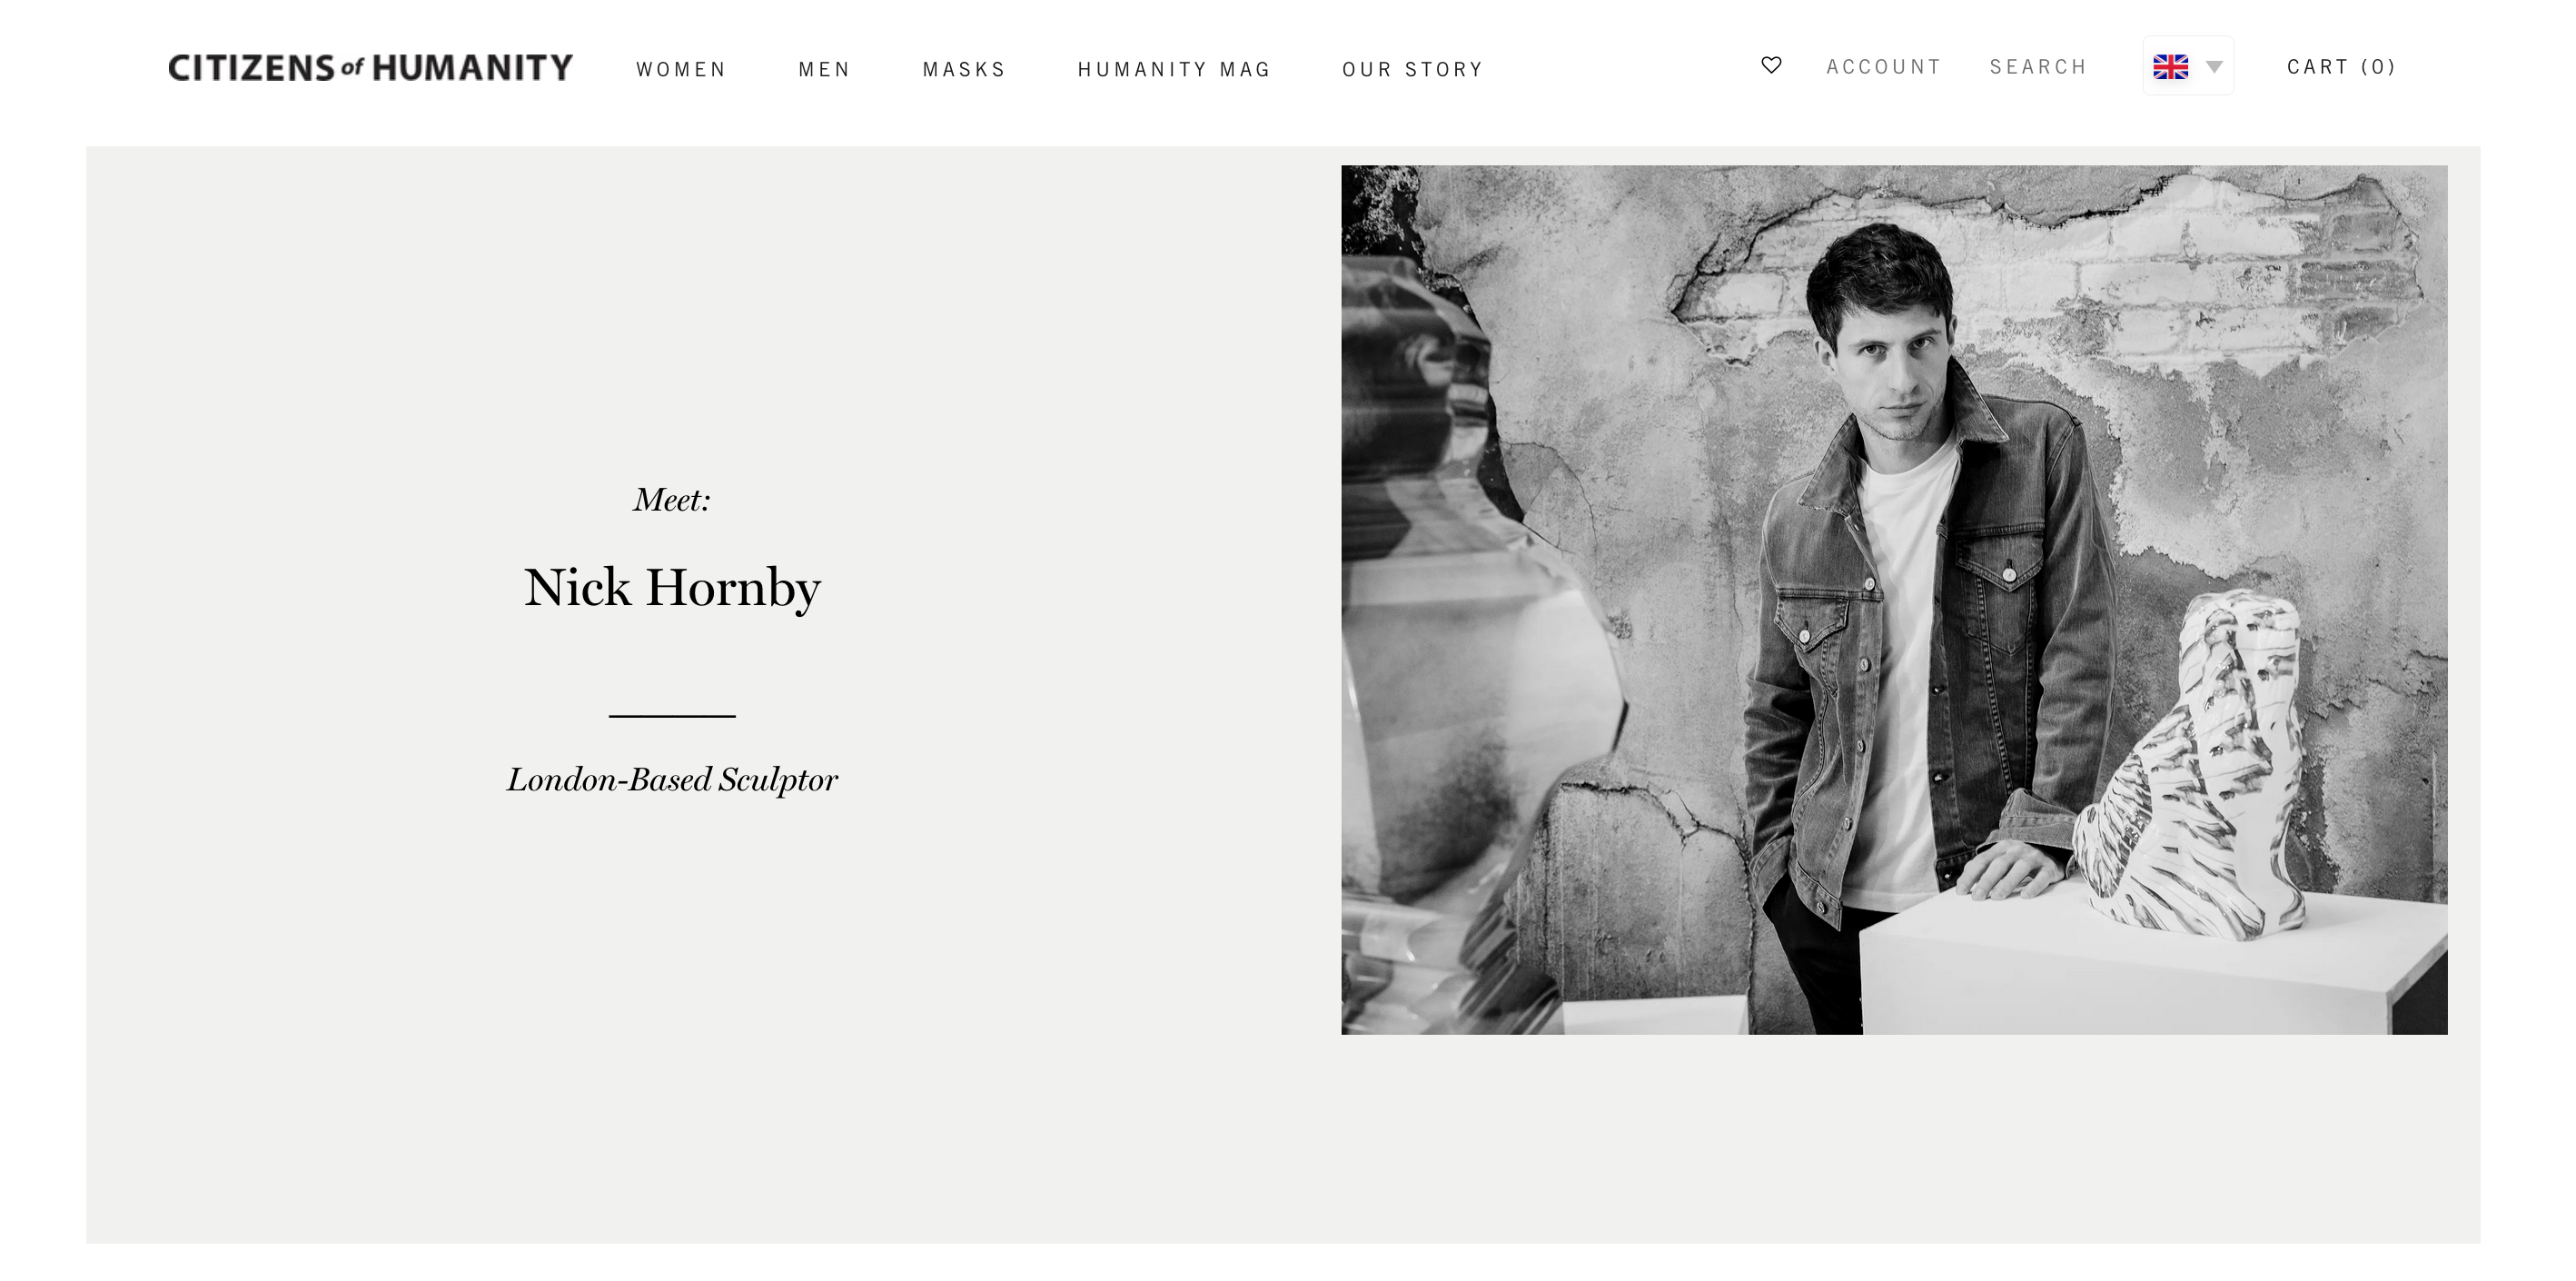Go to the Masks section
2576x1281 pixels.
[964, 70]
